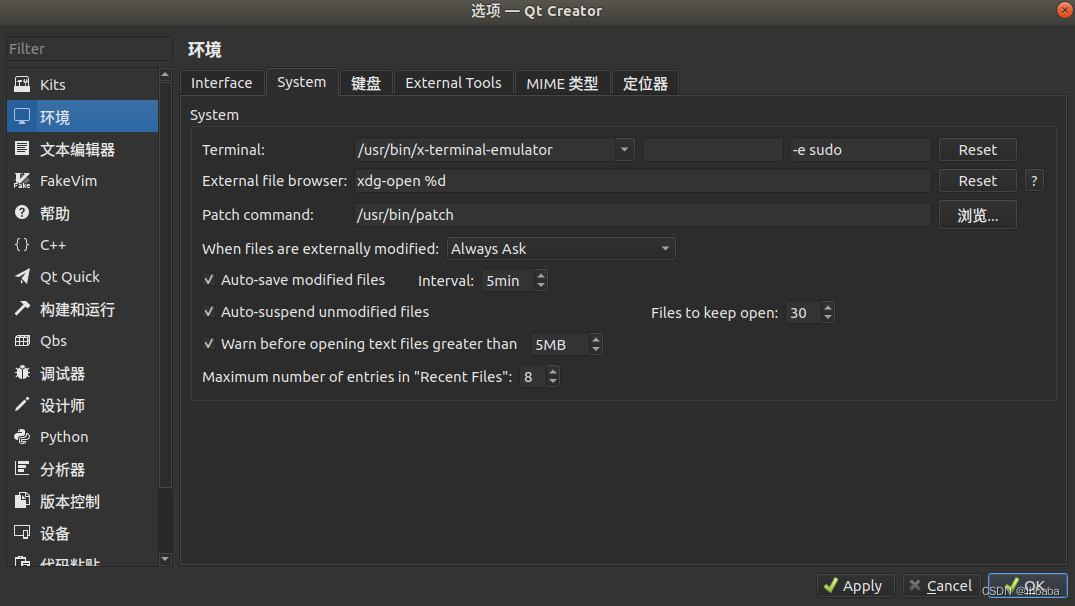Switch to the MIME 类型 tab
This screenshot has height=606, width=1075.
[x=562, y=83]
